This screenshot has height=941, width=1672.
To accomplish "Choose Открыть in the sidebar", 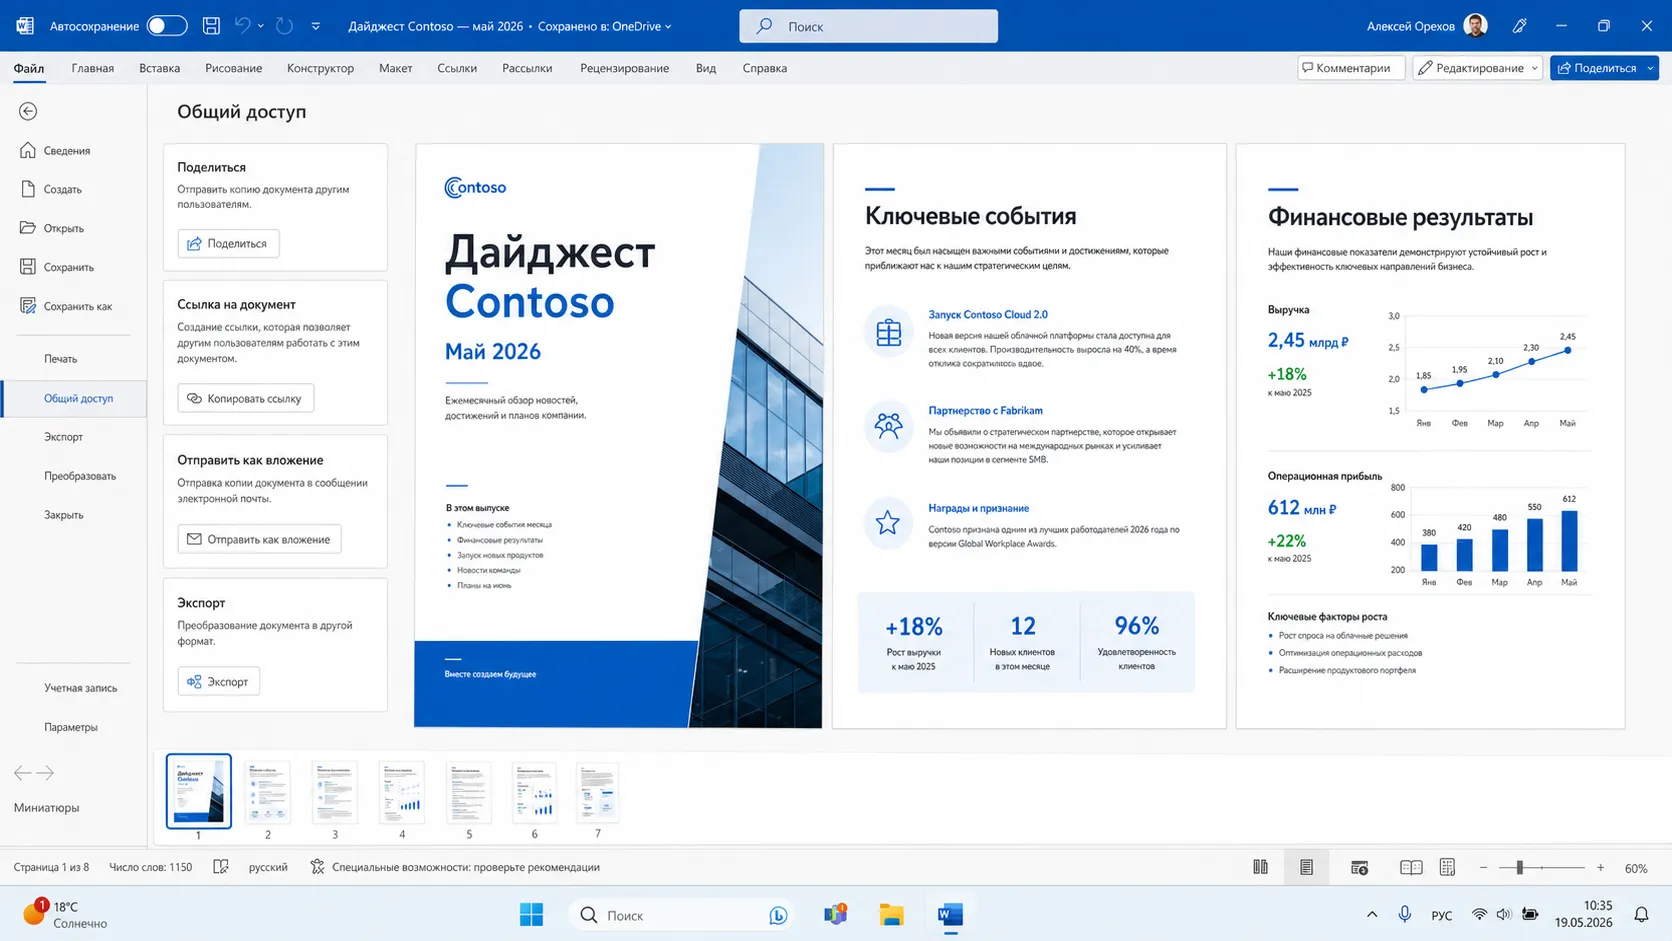I will 64,228.
